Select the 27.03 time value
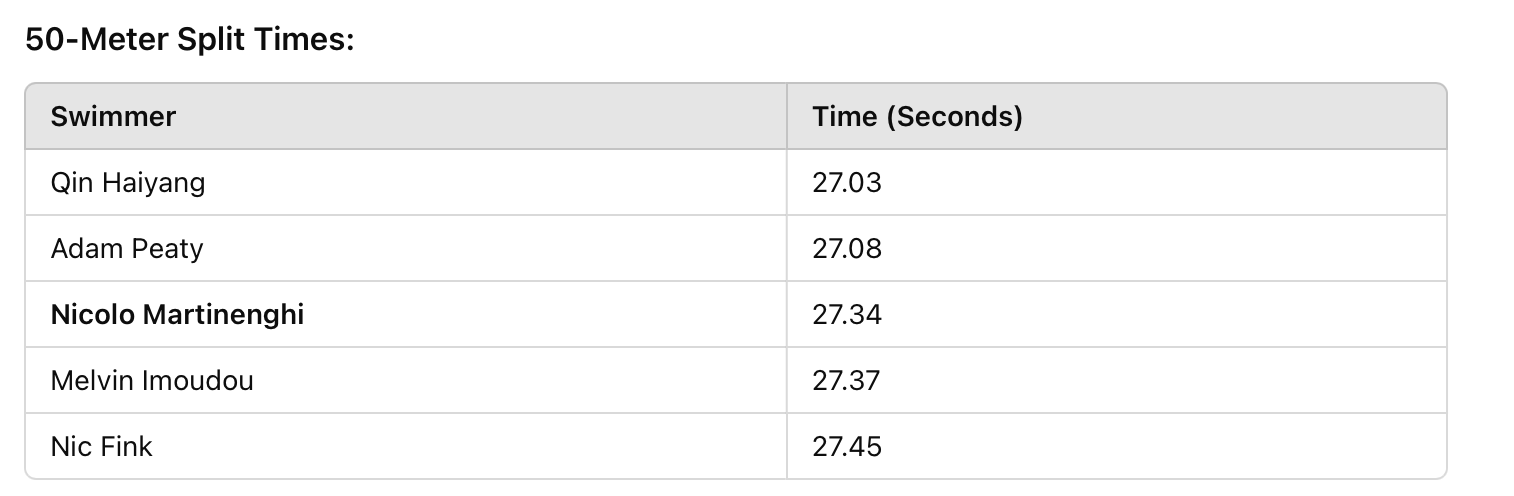The image size is (1514, 496). pyautogui.click(x=847, y=183)
